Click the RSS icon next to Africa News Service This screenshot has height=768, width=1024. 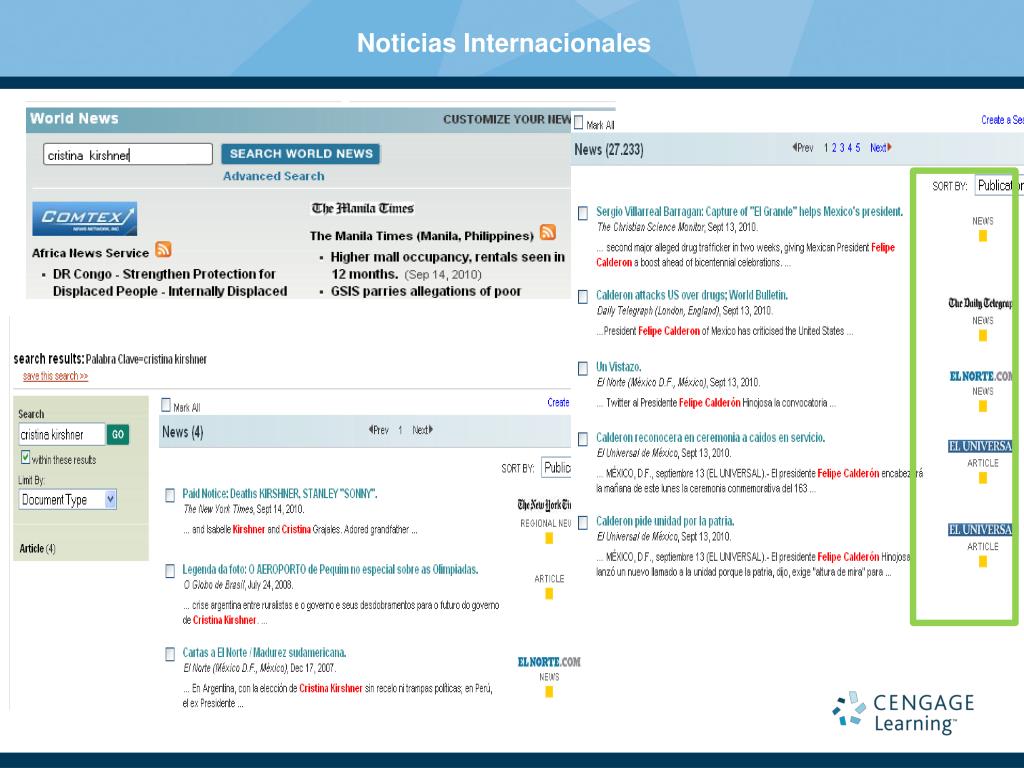(x=163, y=249)
